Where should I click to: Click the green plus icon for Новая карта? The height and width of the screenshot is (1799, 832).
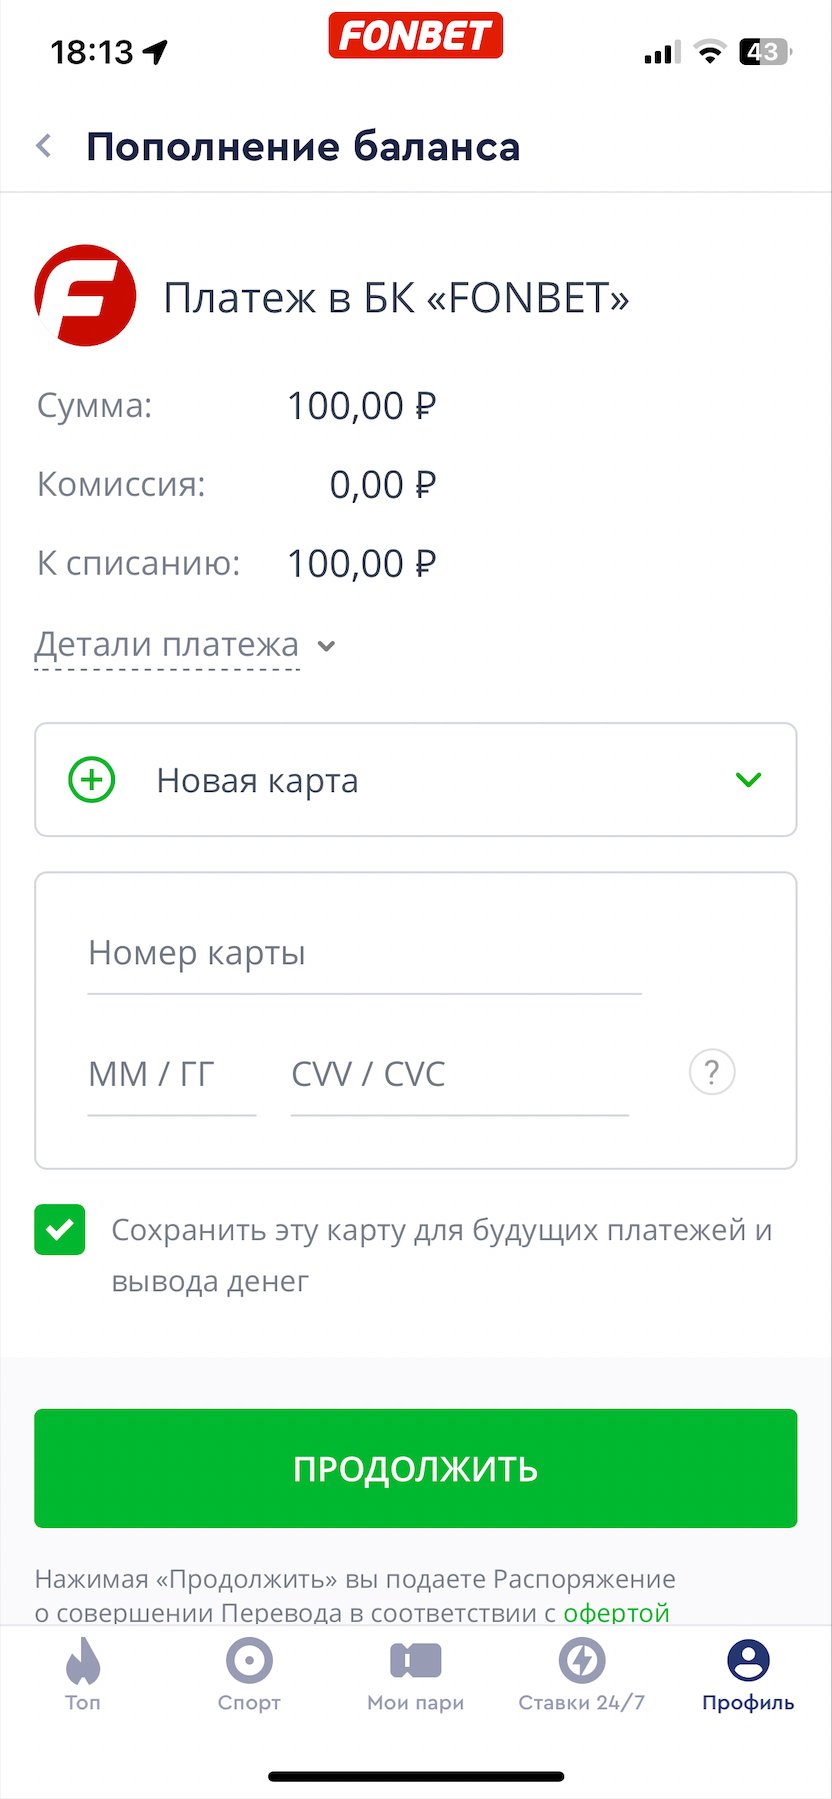coord(92,780)
